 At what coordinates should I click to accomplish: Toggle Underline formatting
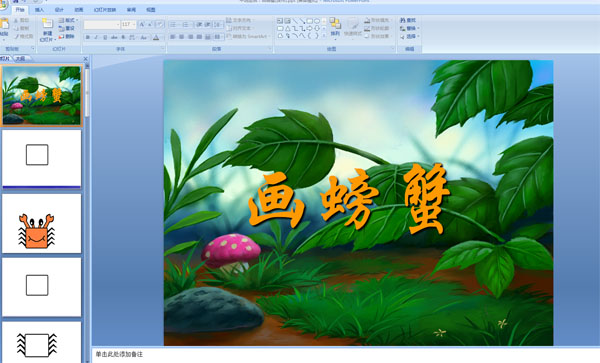pos(105,37)
